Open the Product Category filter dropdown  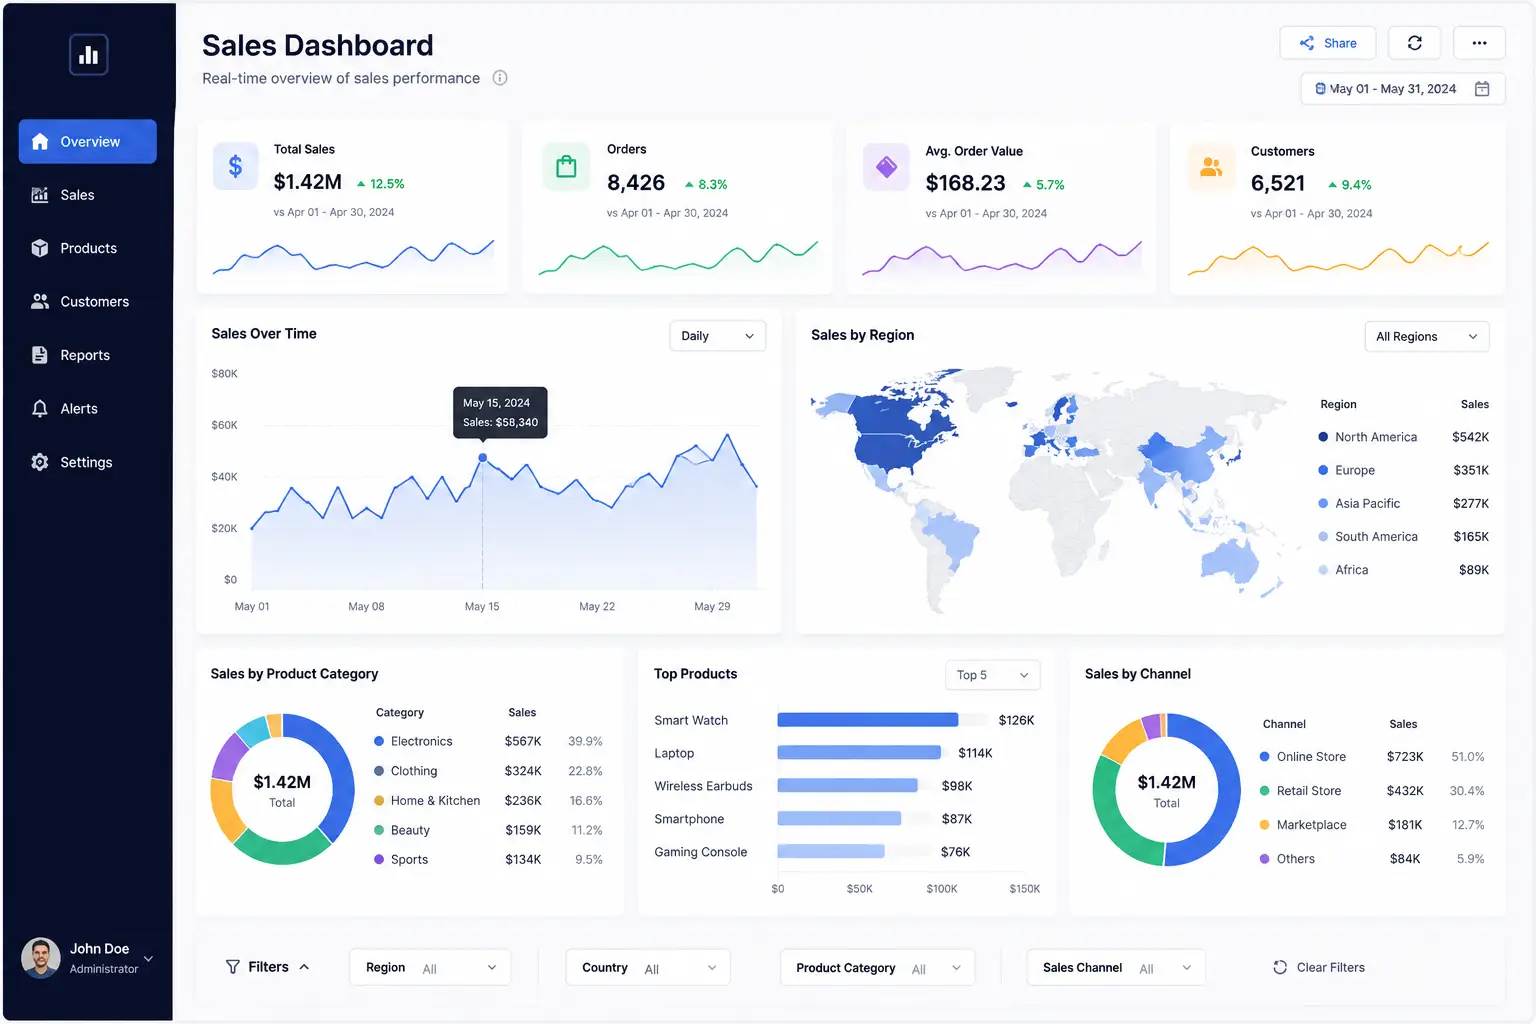[877, 967]
